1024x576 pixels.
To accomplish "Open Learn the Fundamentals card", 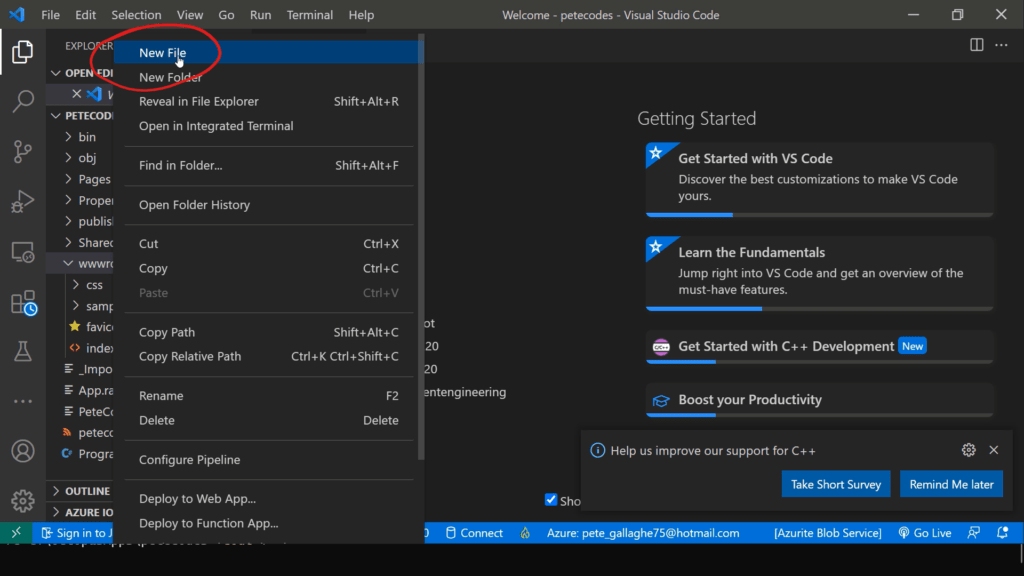I will (x=820, y=273).
